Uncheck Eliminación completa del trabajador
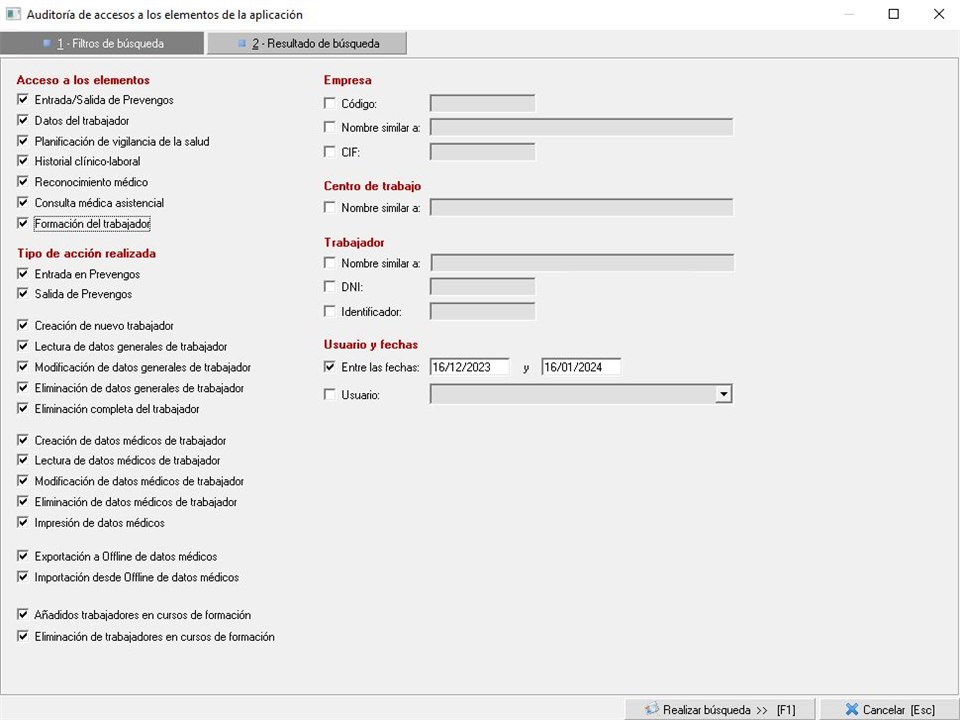 coord(23,408)
